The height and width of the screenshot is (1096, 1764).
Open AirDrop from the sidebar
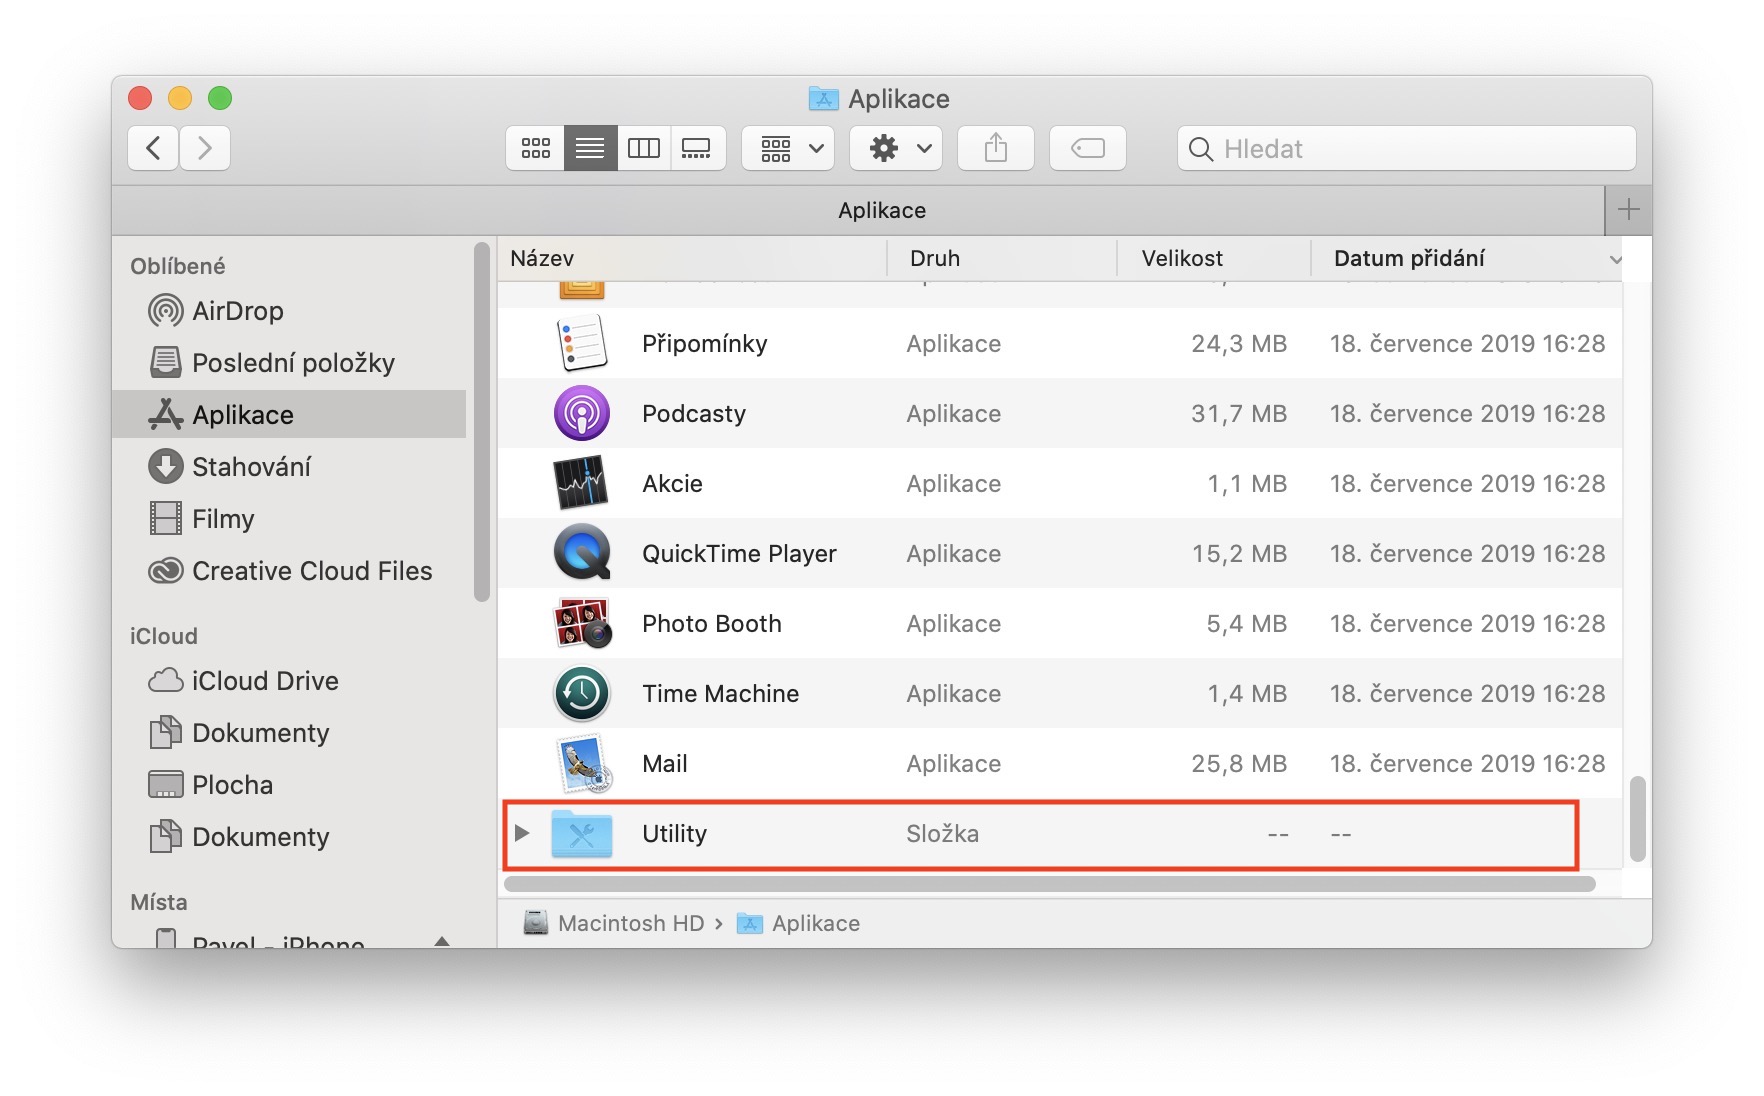(x=237, y=311)
